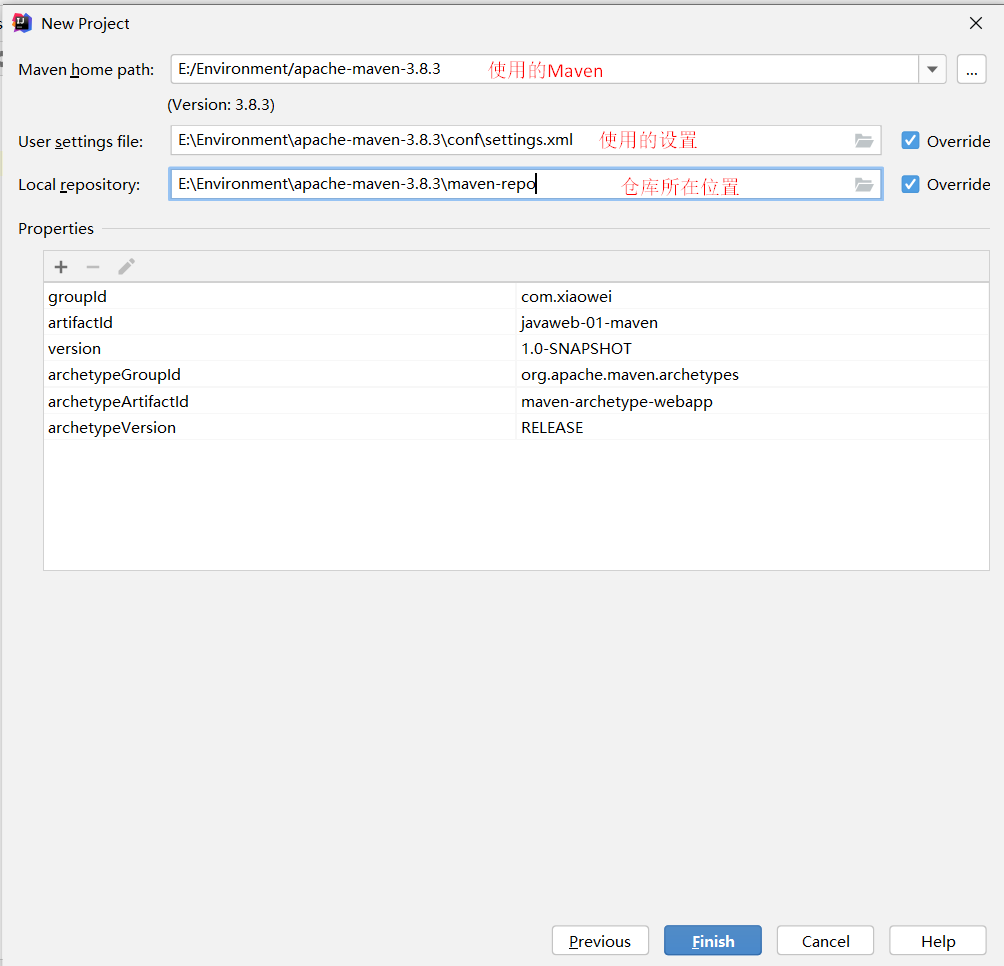The width and height of the screenshot is (1004, 966).
Task: Toggle Override for Local repository
Action: tap(910, 184)
